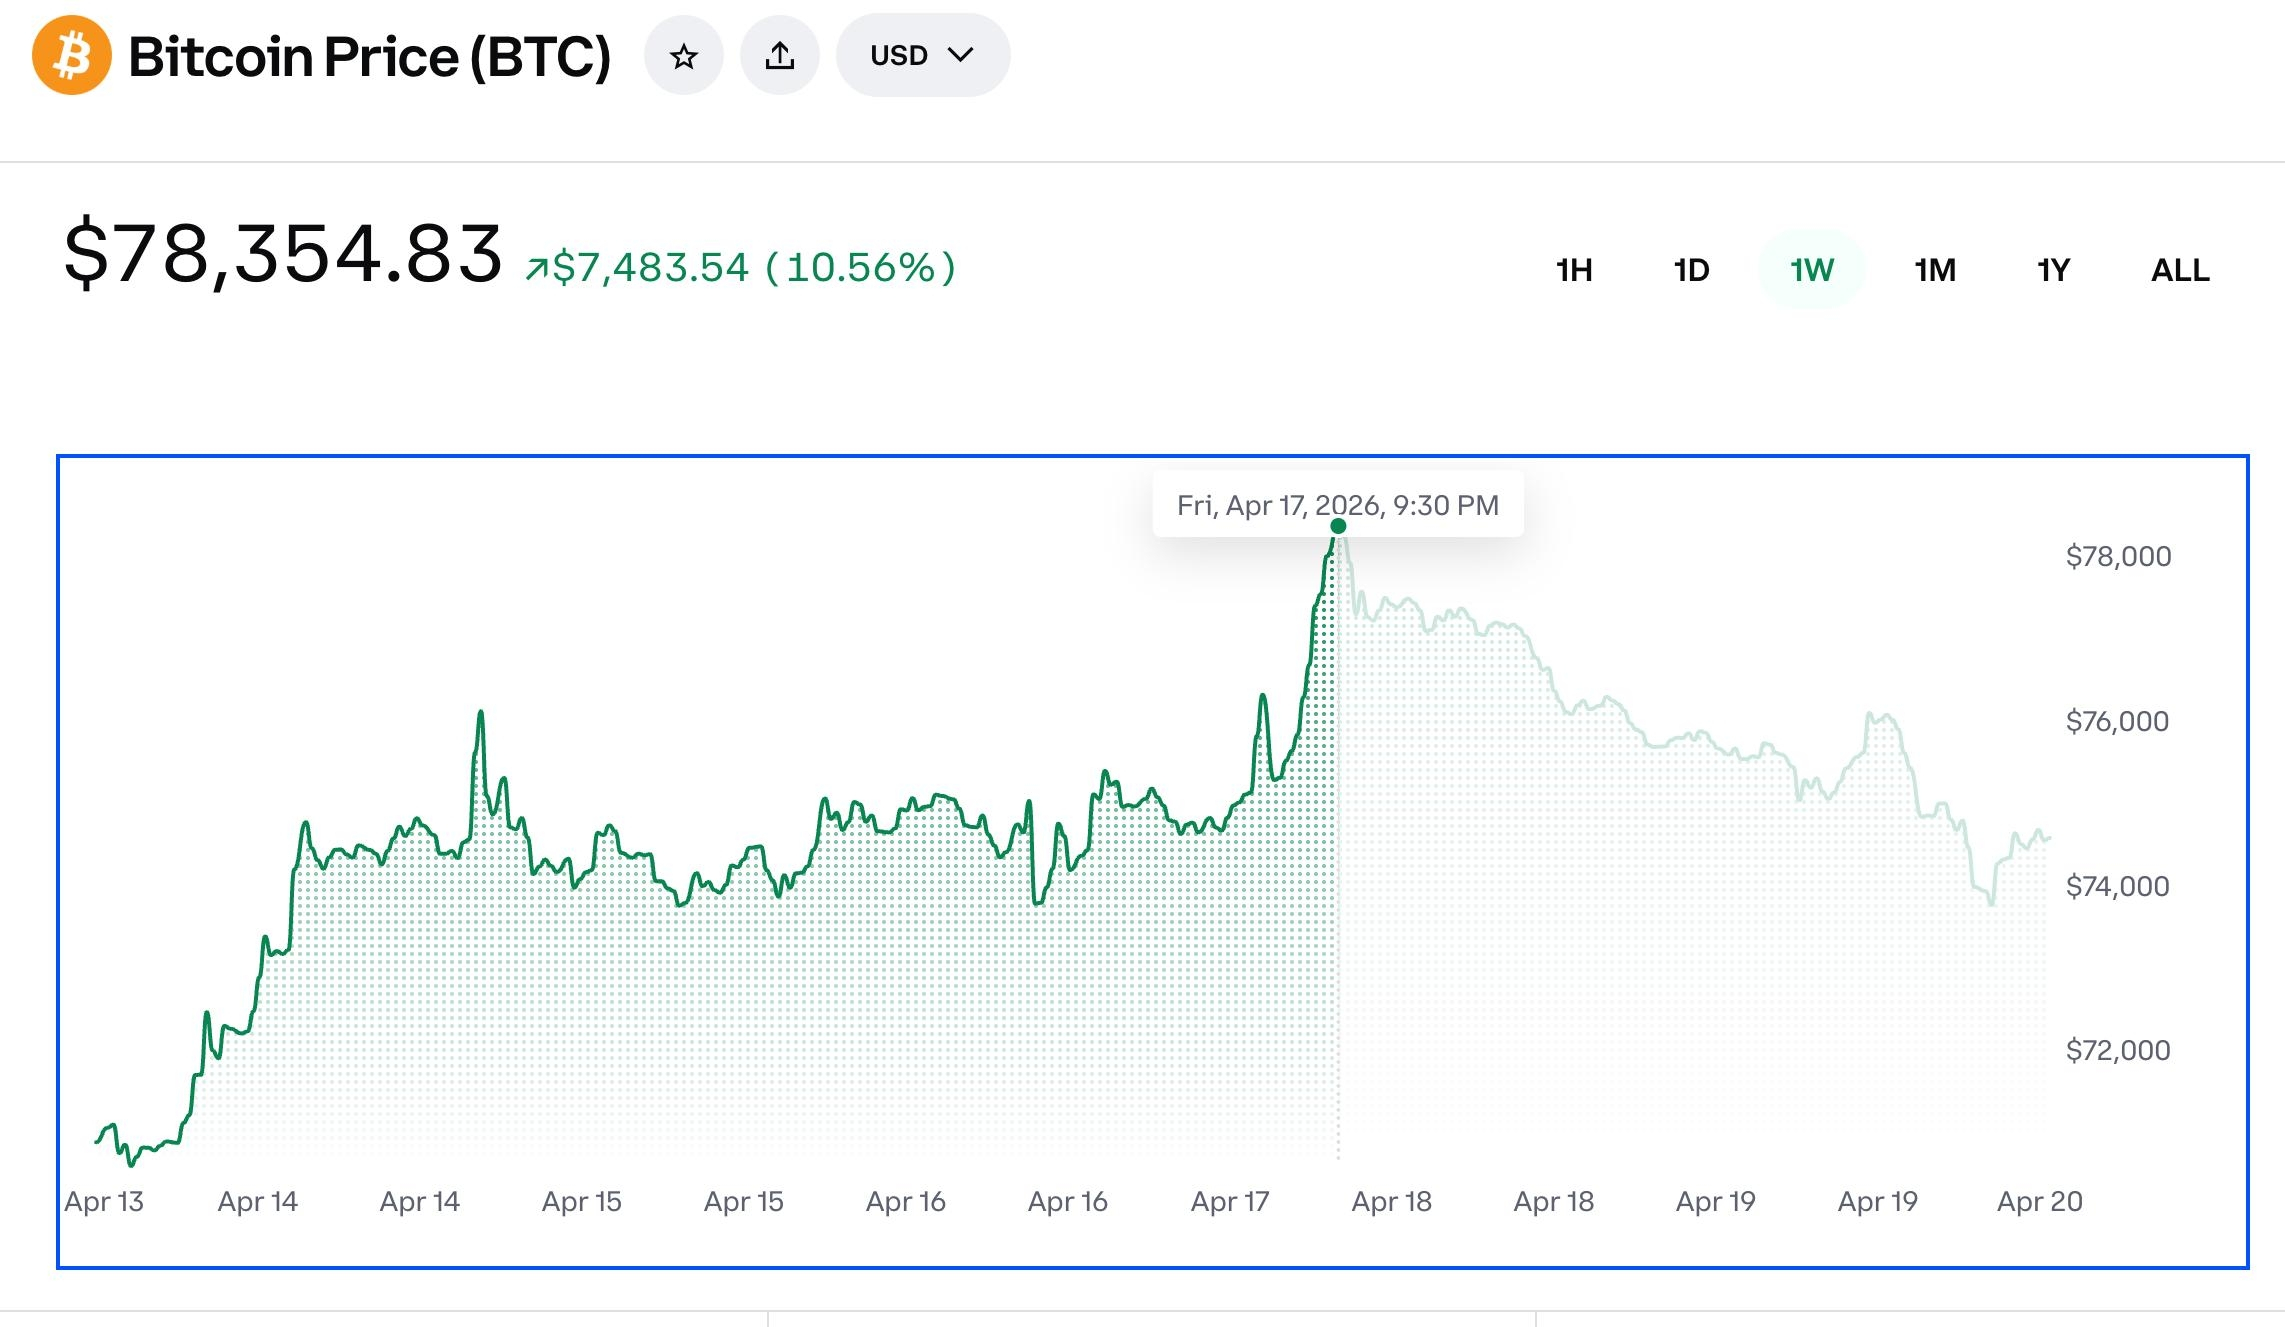This screenshot has width=2285, height=1327.
Task: Star Bitcoin as a favorite
Action: click(x=684, y=56)
